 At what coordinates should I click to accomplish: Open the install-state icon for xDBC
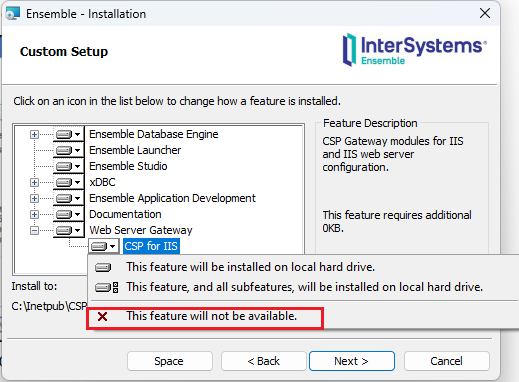68,182
